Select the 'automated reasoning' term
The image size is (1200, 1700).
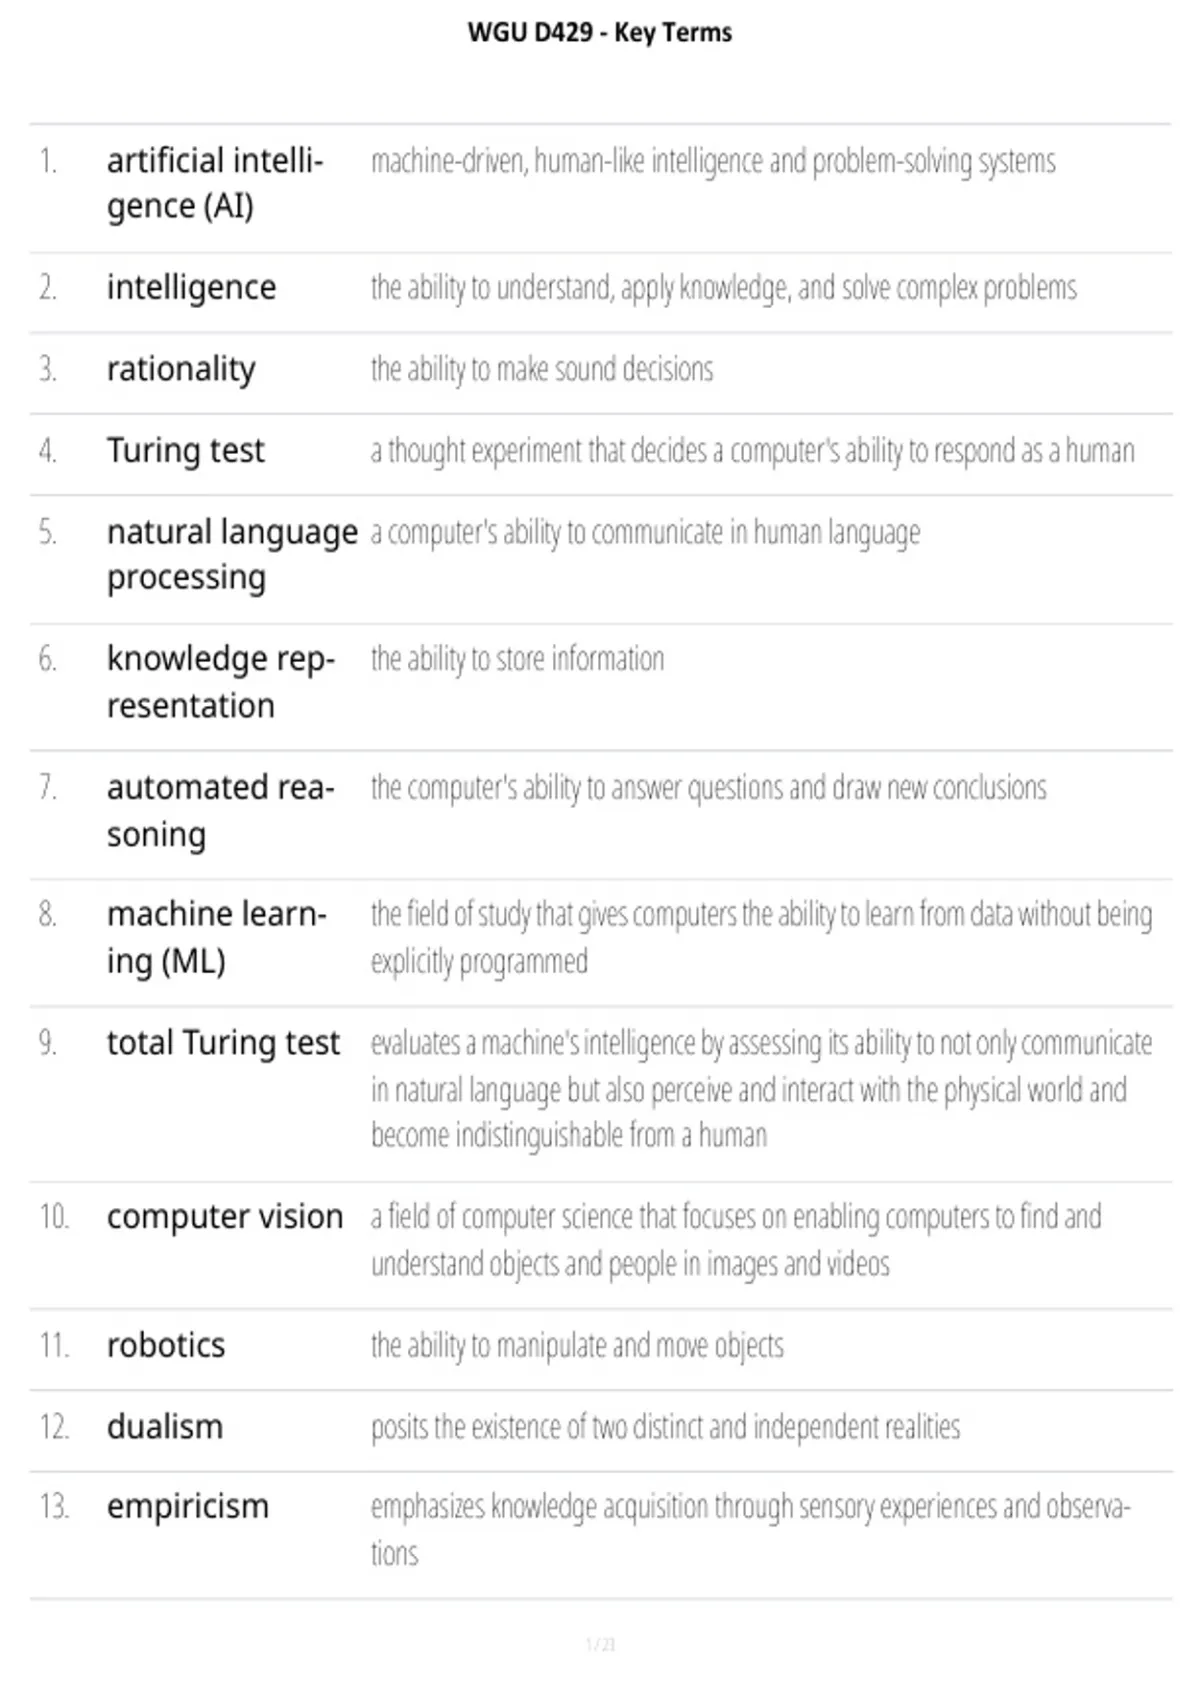(221, 811)
